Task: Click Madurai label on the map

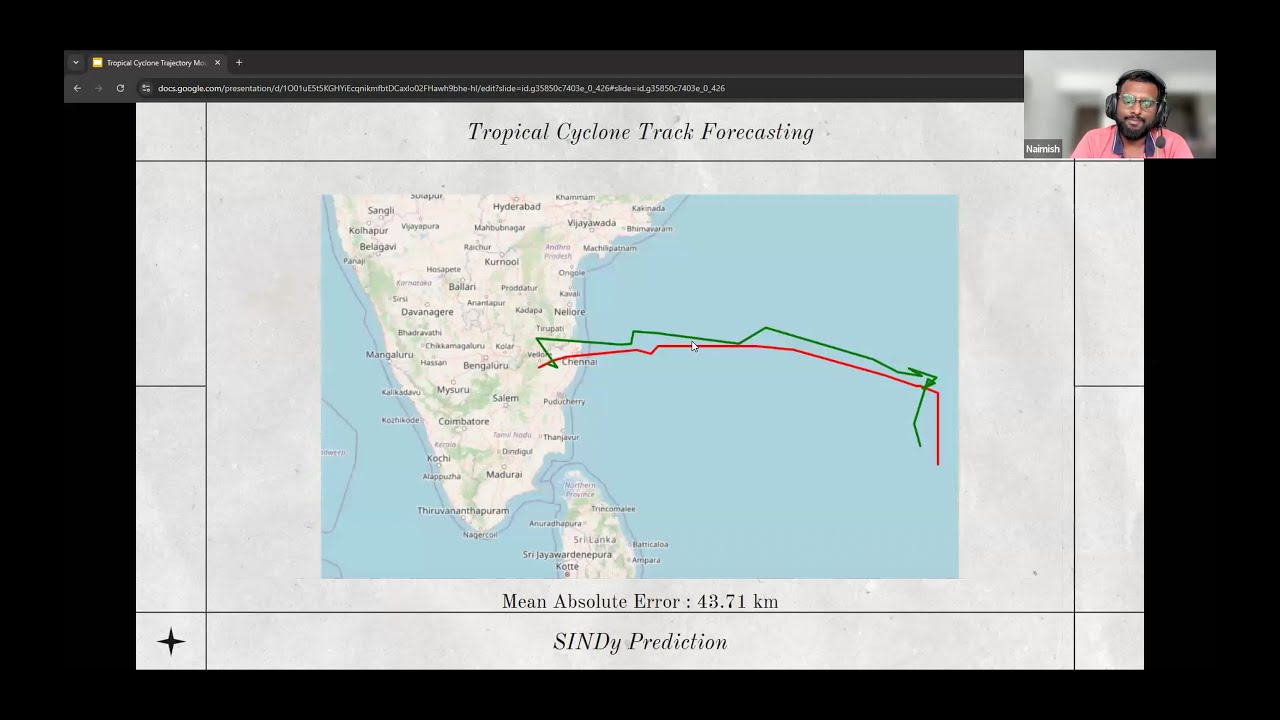Action: pos(504,475)
